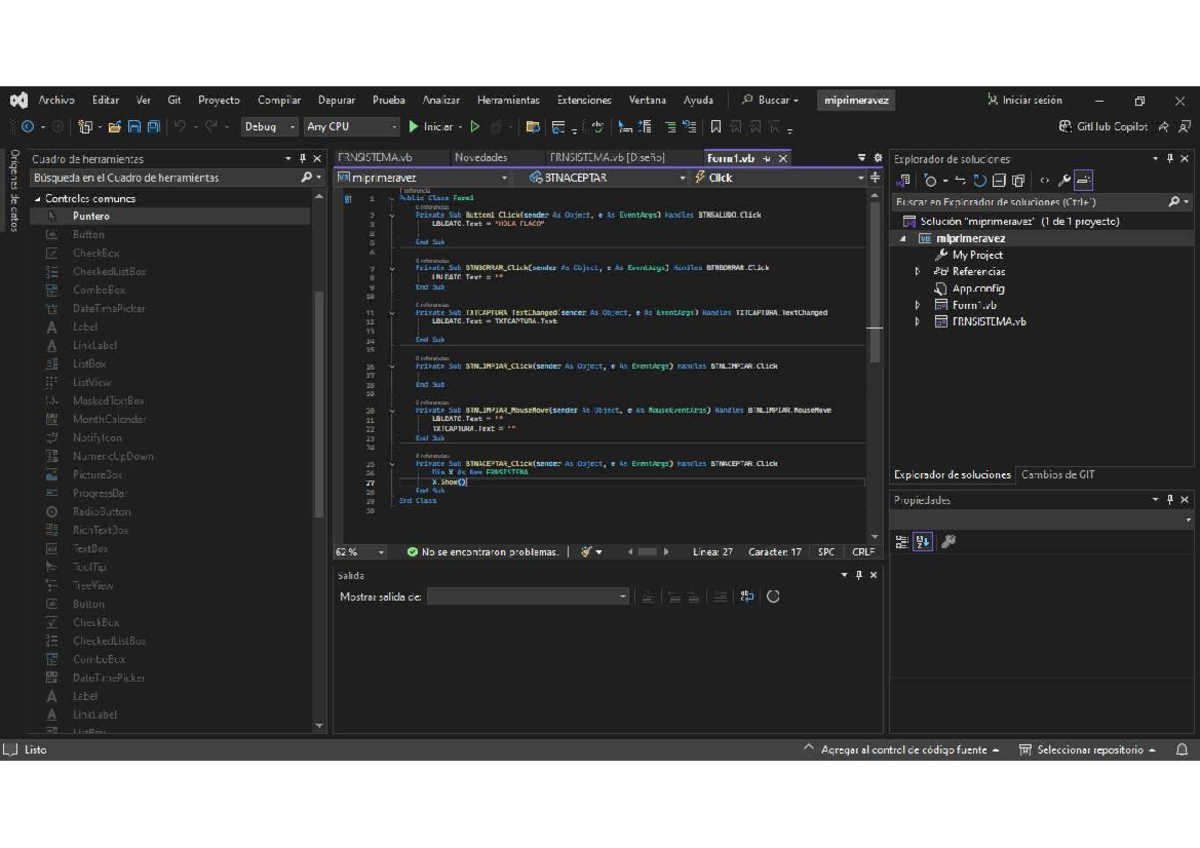Toggle the Preview Selected Items highlighted icon
The width and height of the screenshot is (1200, 848).
click(x=1084, y=181)
